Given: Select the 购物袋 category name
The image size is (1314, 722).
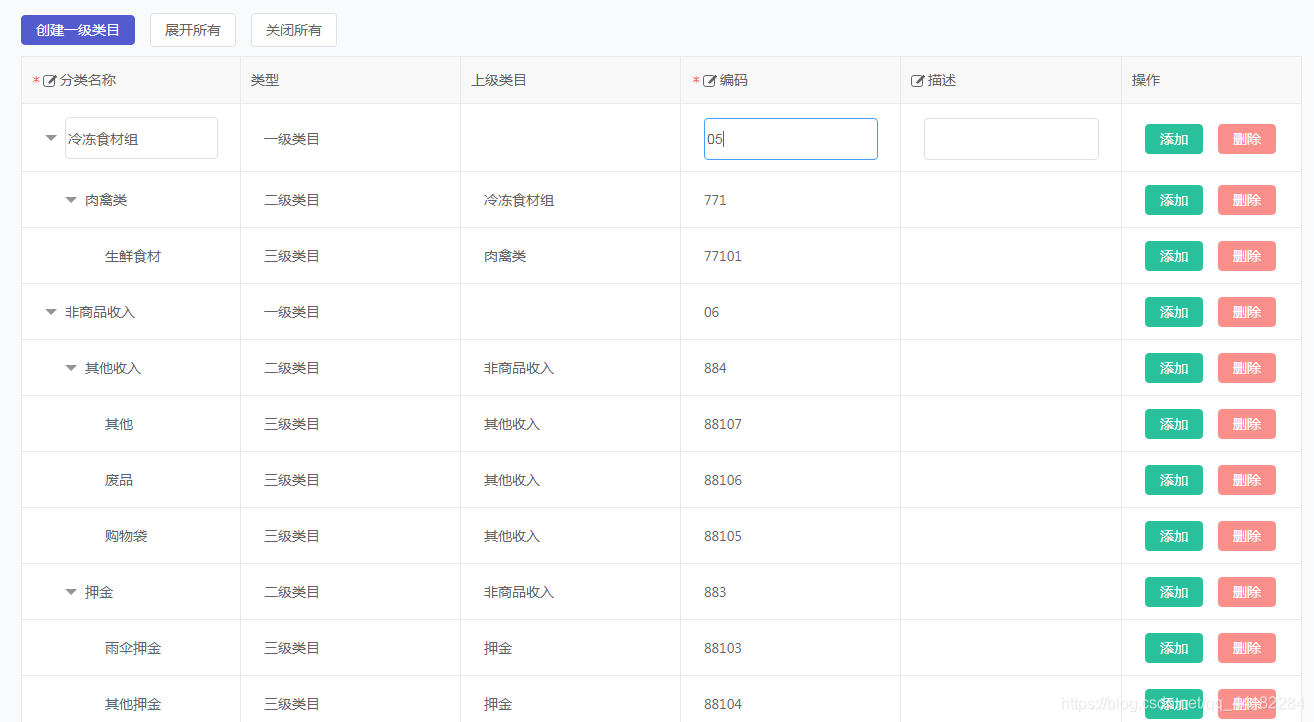Looking at the screenshot, I should [x=126, y=536].
